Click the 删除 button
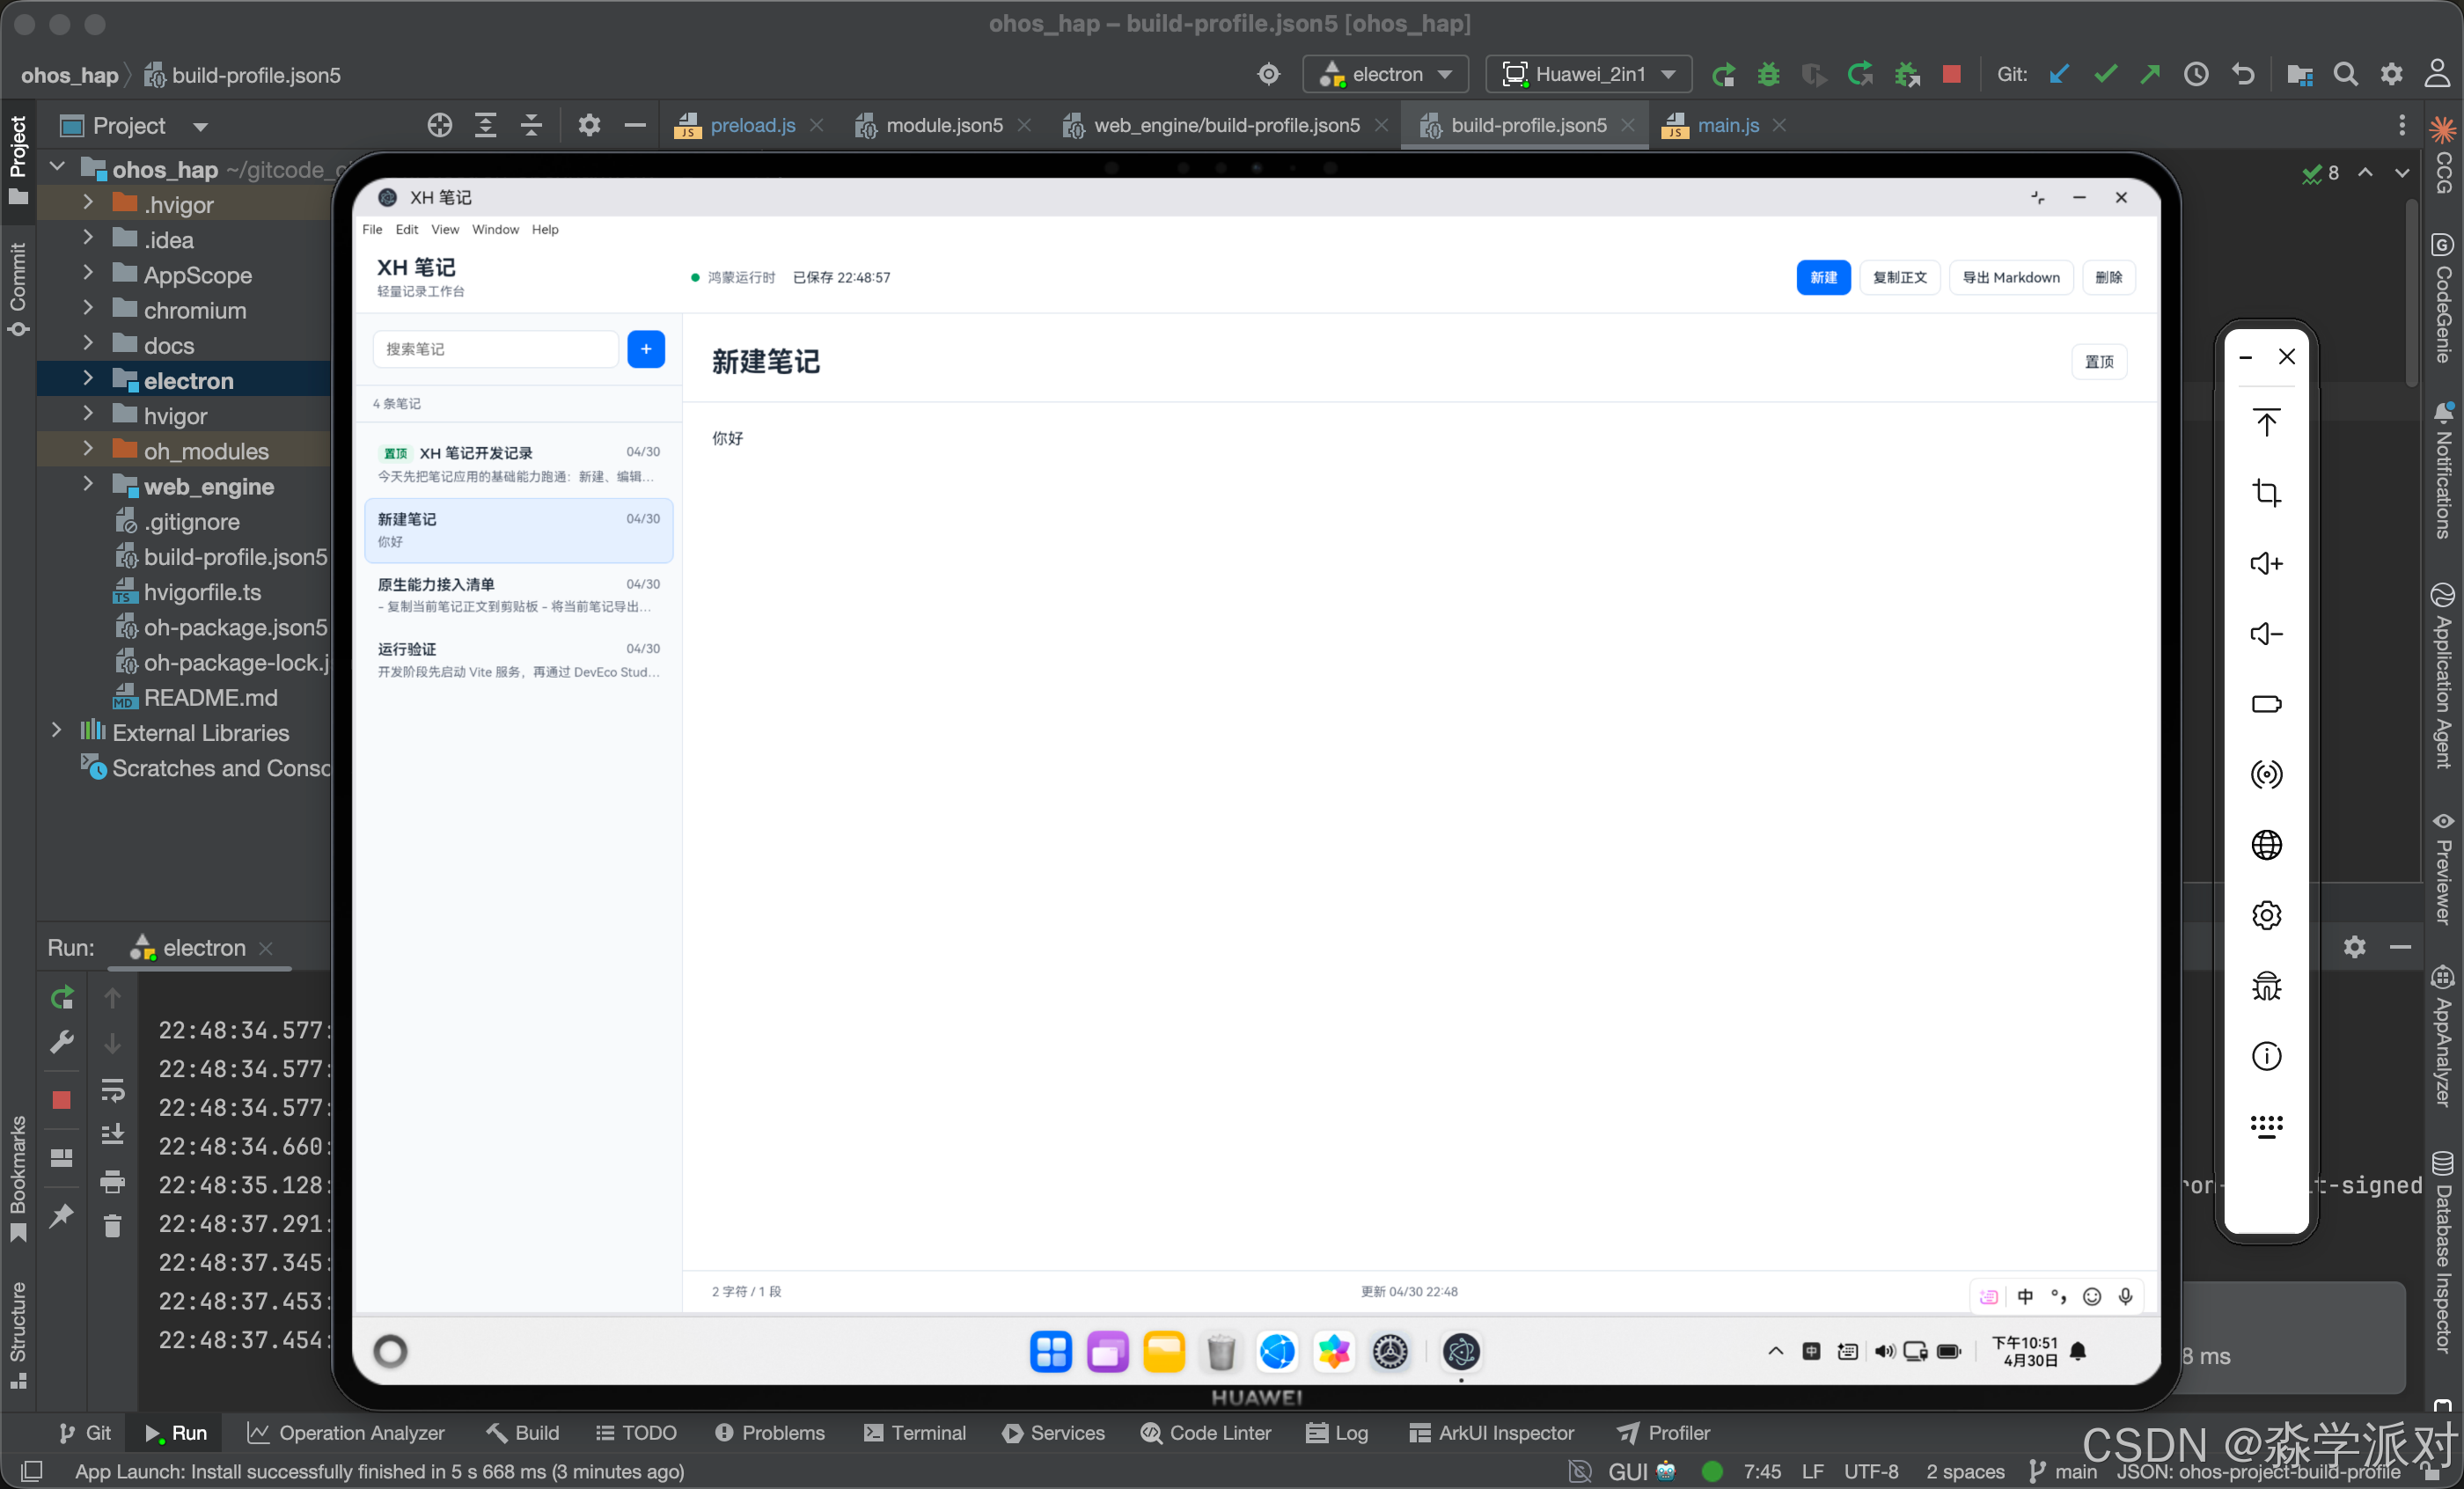 [2108, 278]
